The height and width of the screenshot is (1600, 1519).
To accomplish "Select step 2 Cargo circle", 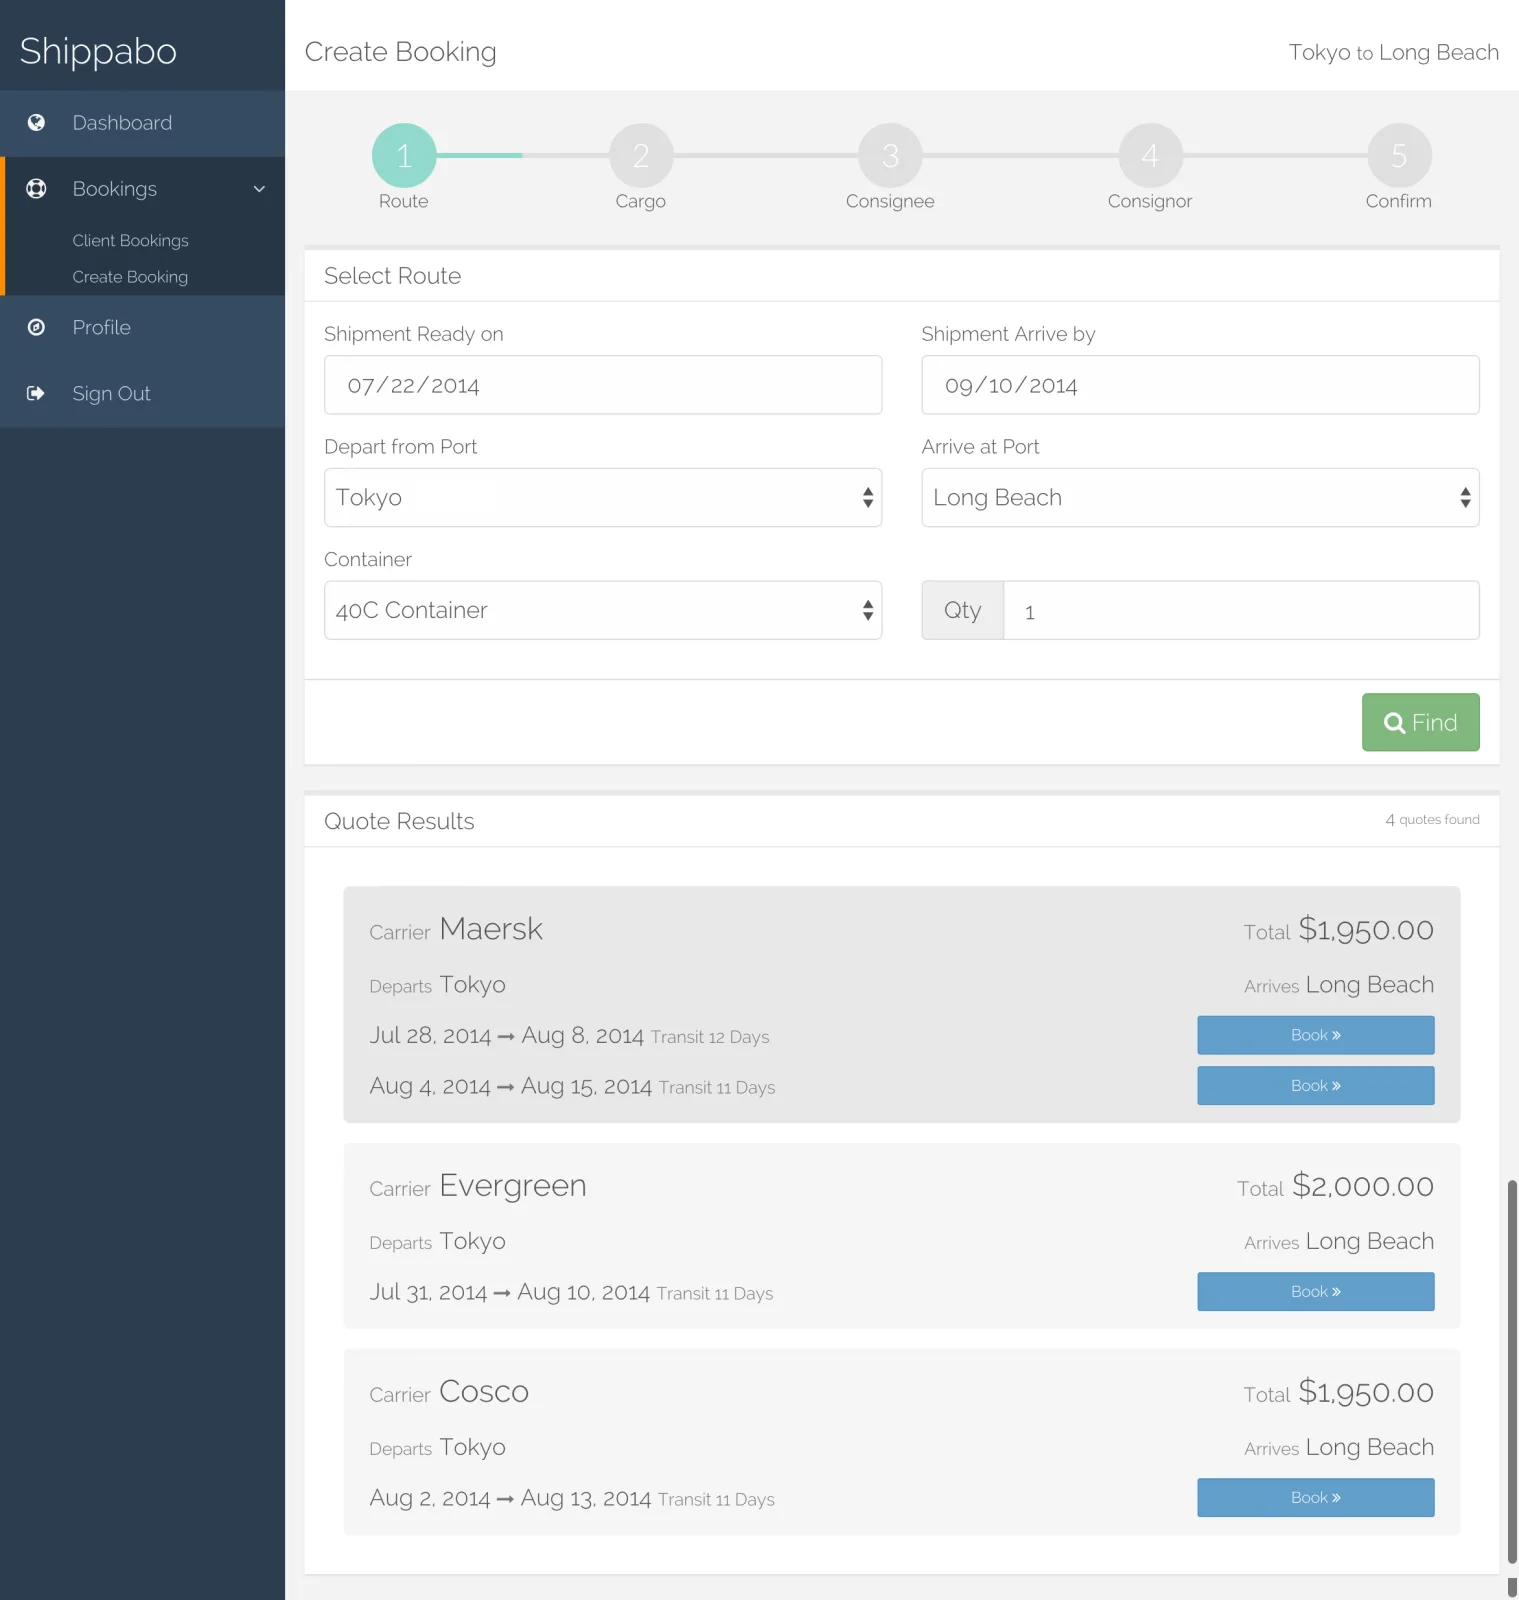I will tap(641, 155).
